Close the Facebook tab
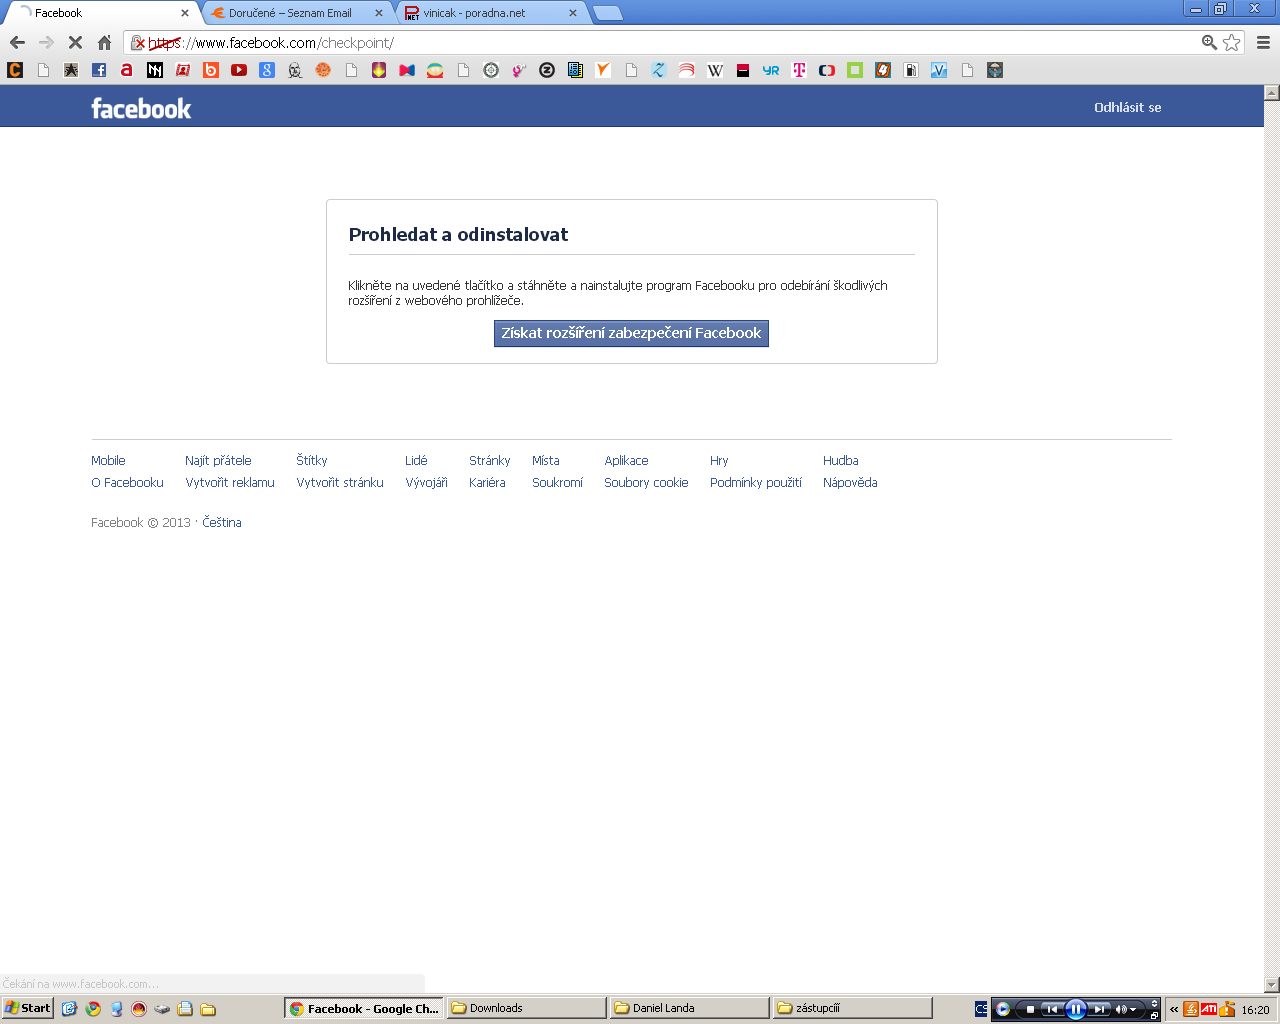 pyautogui.click(x=185, y=13)
